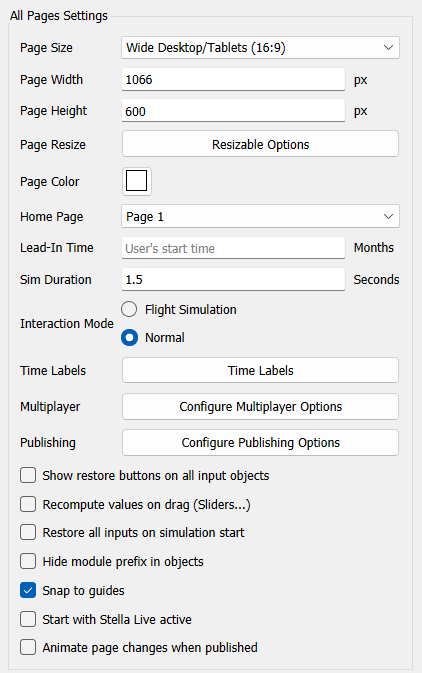Enable Restore all inputs on simulation start
This screenshot has width=422, height=673.
(x=28, y=532)
